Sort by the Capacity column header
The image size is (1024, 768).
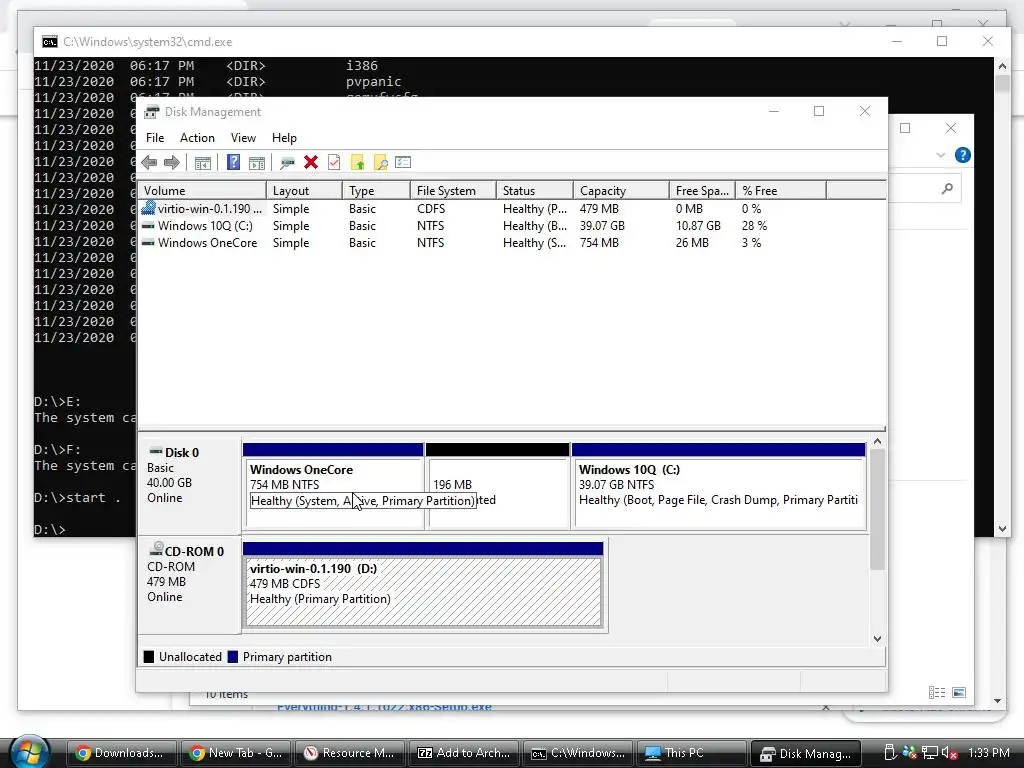(622, 191)
